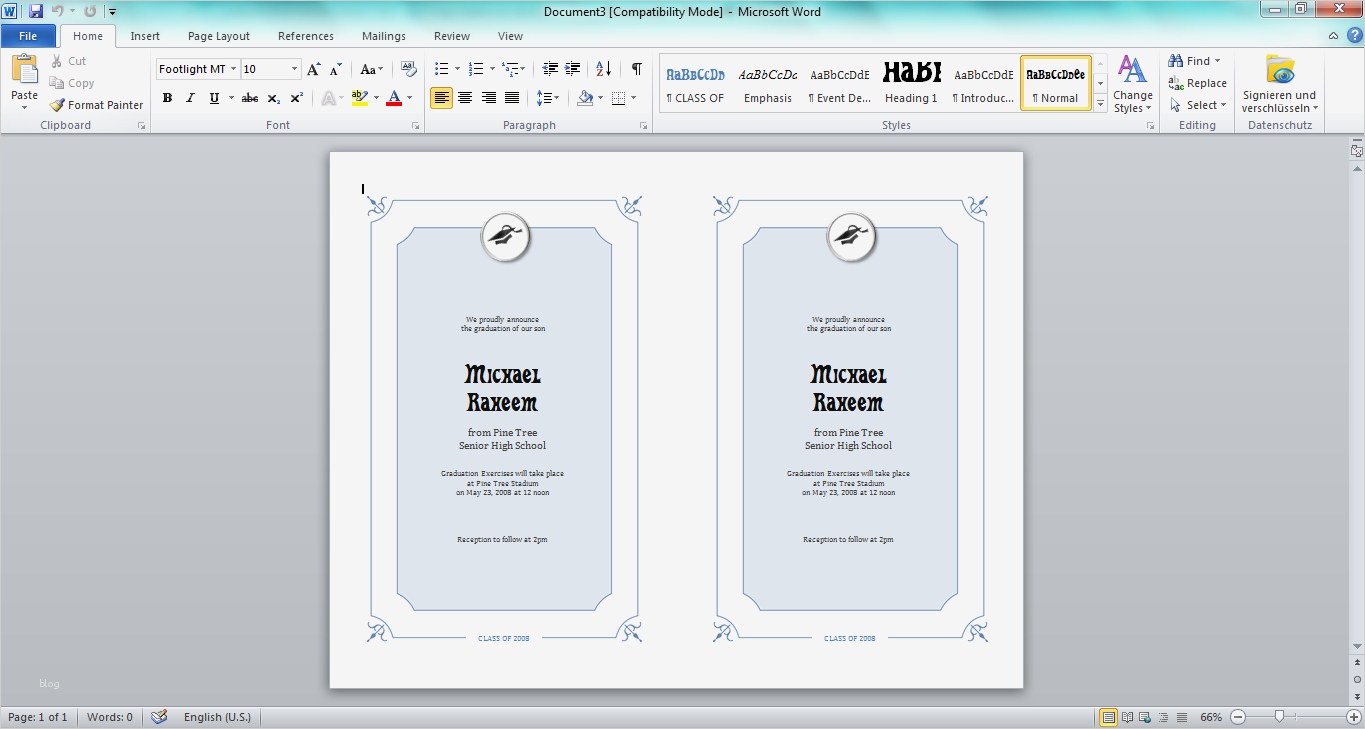Screen dimensions: 1365x729
Task: Apply Strikethrough formatting
Action: 250,98
